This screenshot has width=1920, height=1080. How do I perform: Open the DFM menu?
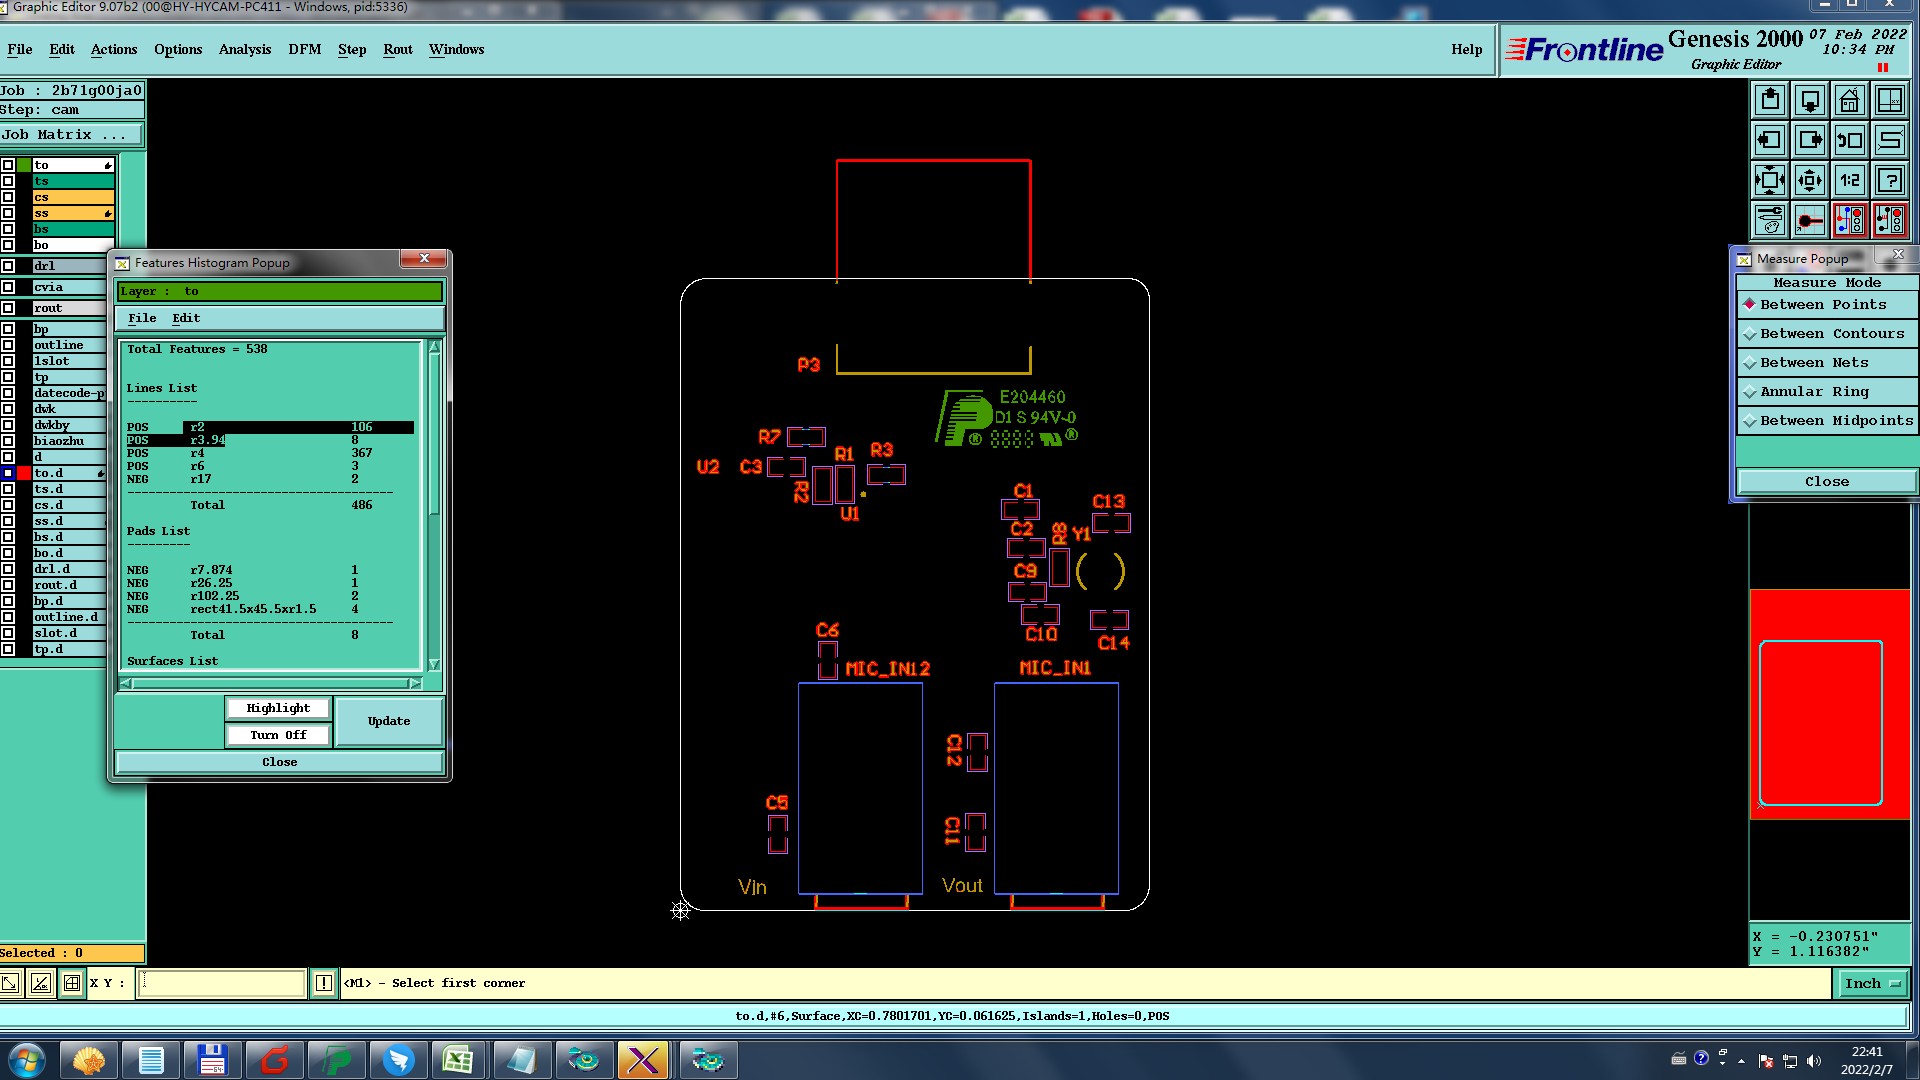coord(304,49)
